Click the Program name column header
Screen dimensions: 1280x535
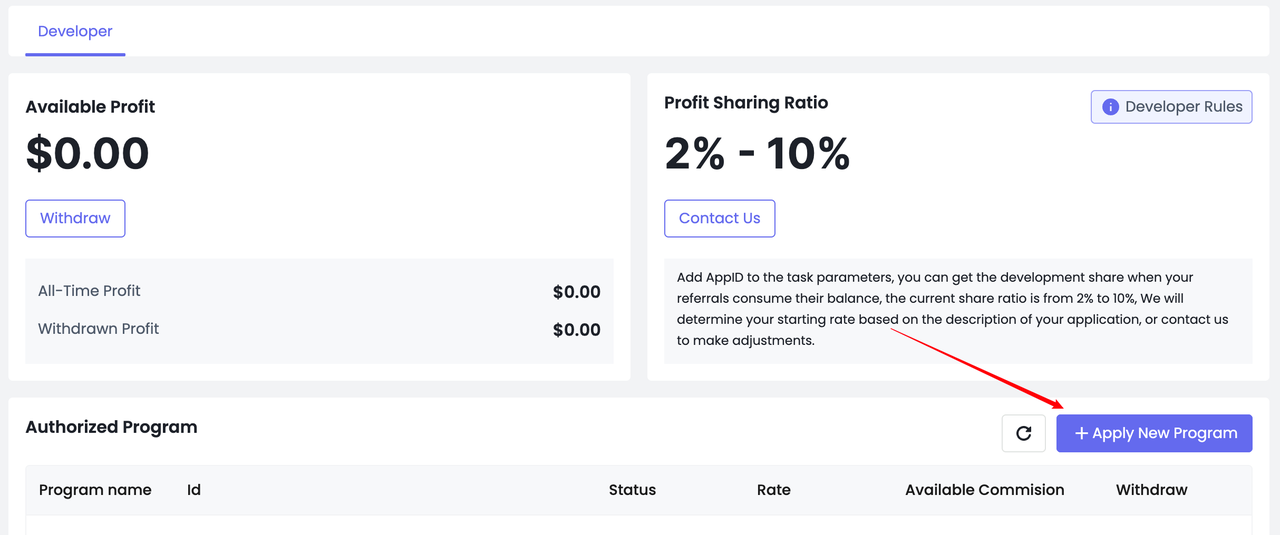coord(95,490)
